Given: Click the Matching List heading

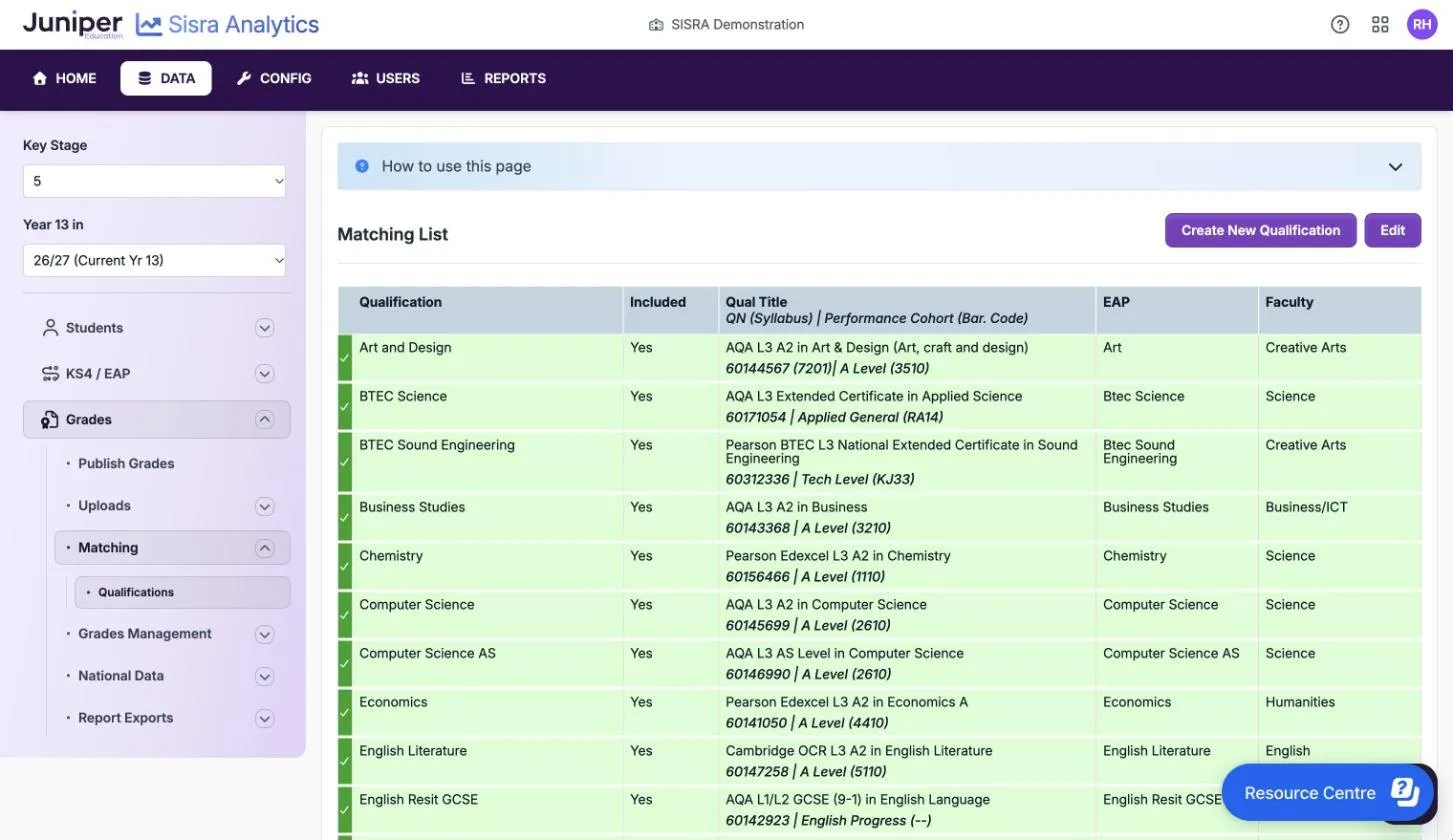Looking at the screenshot, I should point(392,234).
